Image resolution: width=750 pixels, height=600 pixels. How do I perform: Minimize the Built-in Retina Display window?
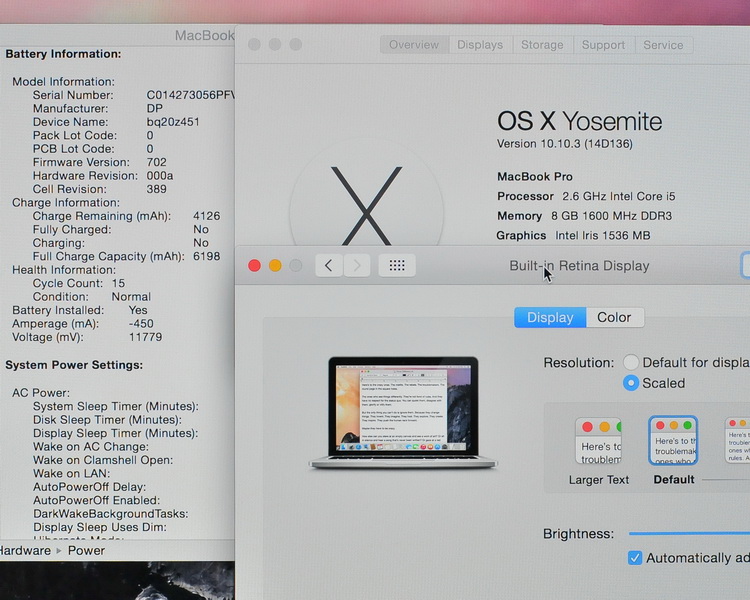tap(275, 266)
